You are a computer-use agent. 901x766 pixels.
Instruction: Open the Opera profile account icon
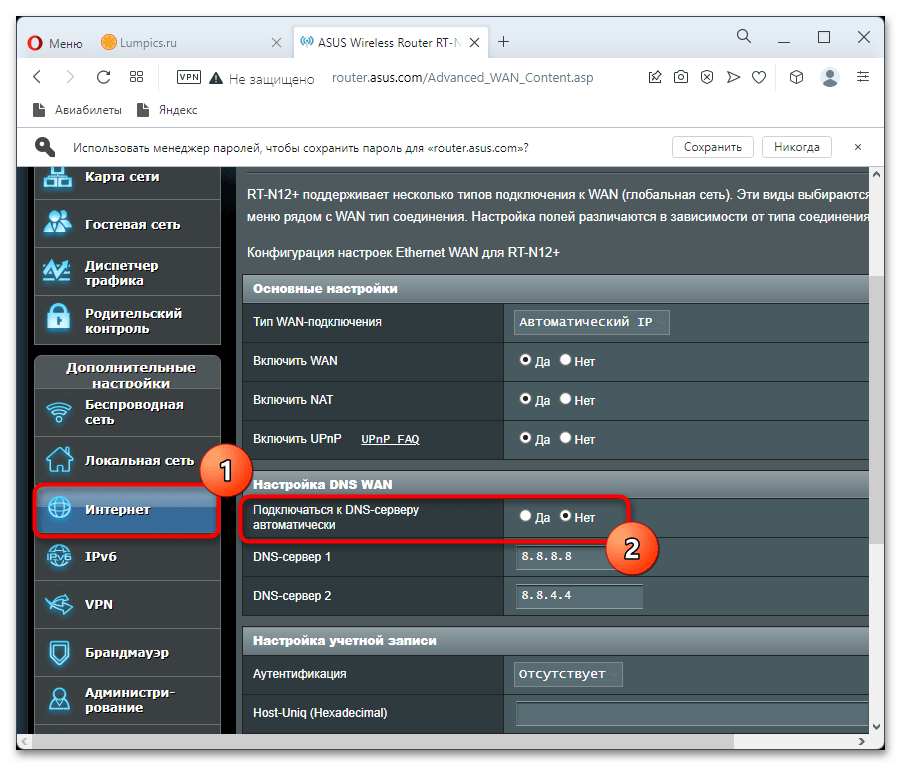(829, 77)
